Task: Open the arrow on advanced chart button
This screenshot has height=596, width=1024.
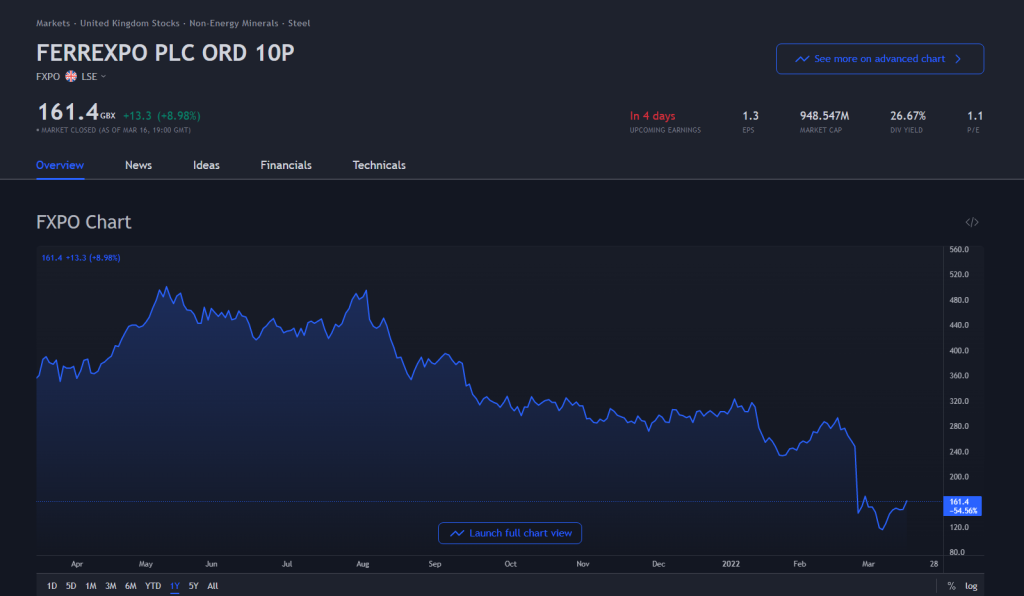Action: 958,59
